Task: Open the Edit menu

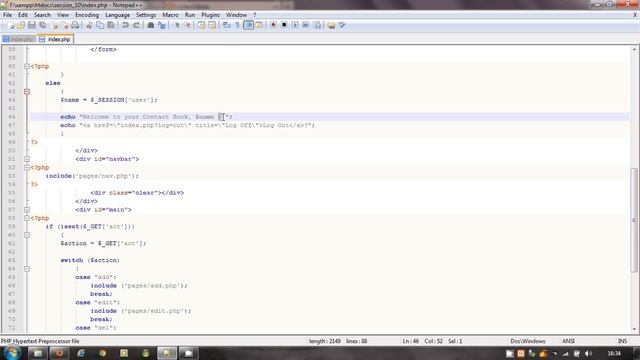Action: click(x=23, y=15)
